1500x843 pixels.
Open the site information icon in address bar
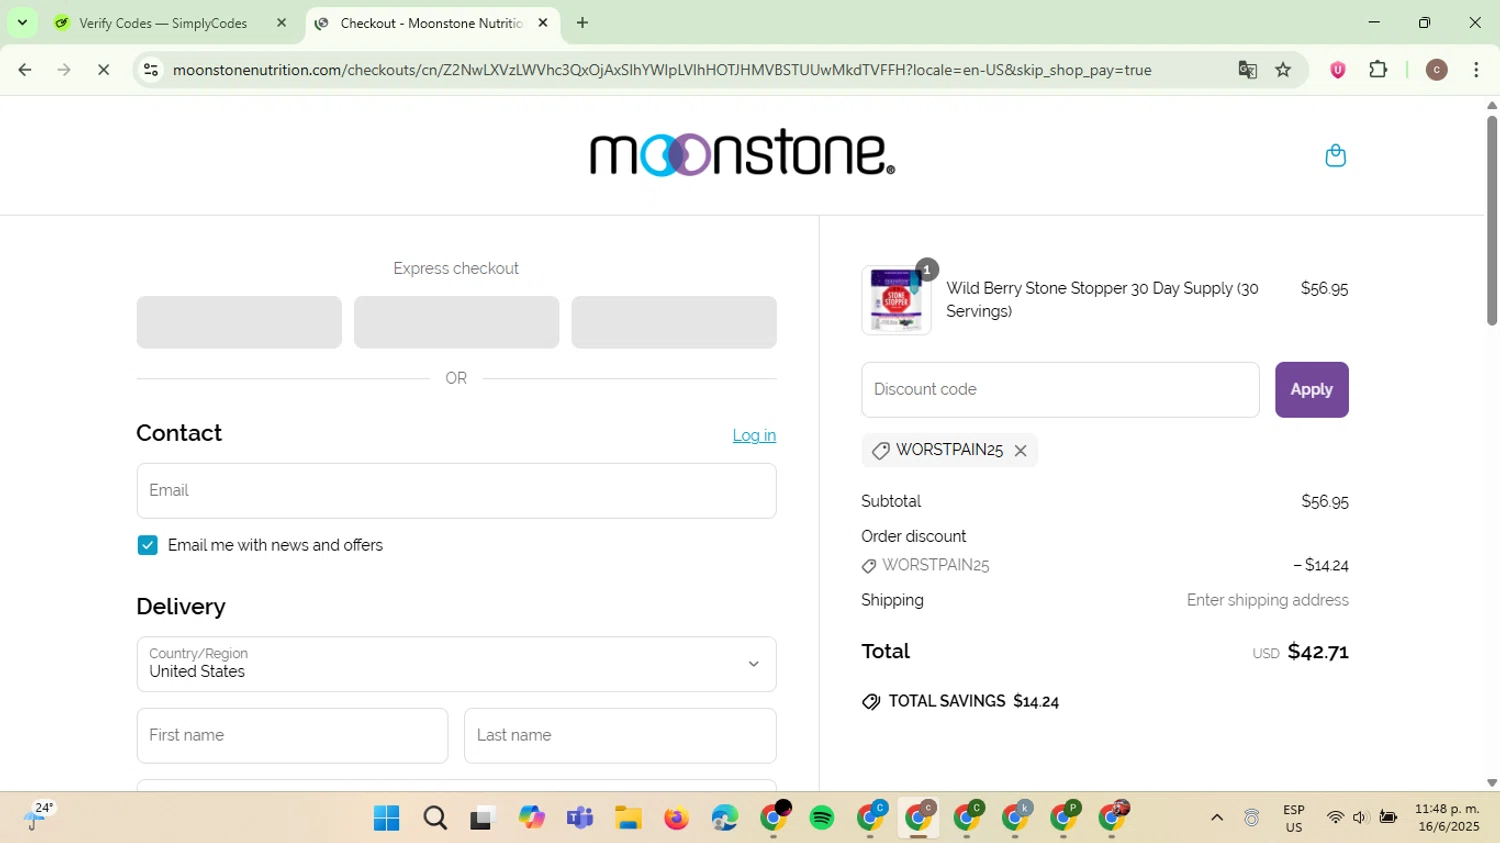tap(151, 70)
